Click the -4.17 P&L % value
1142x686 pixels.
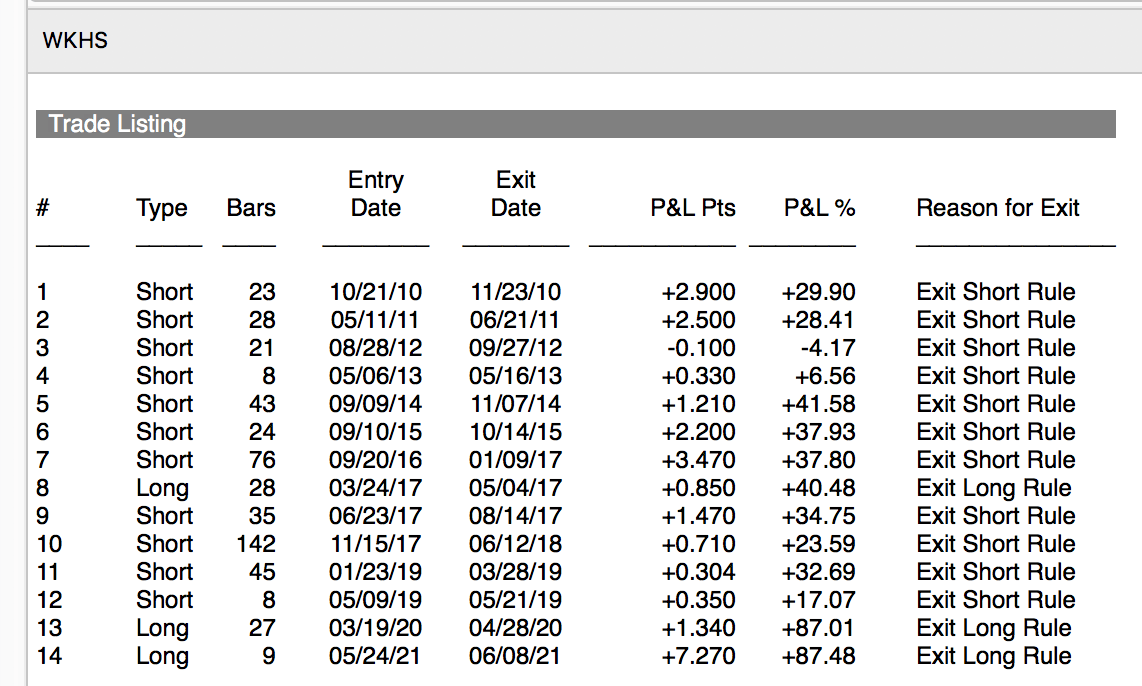(x=828, y=348)
